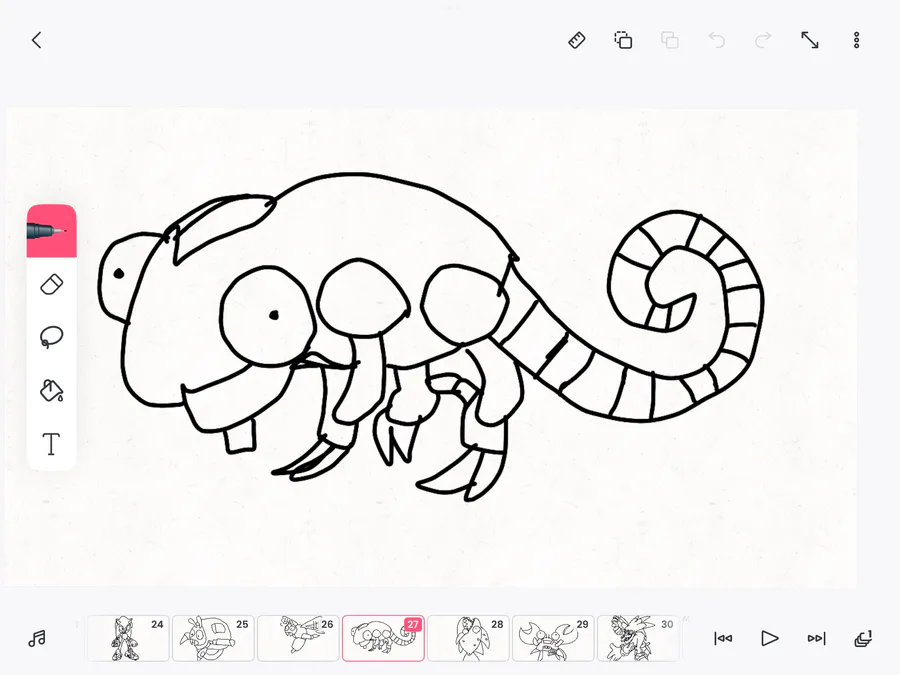This screenshot has height=675, width=900.
Task: Redo the last undone stroke
Action: coord(763,40)
